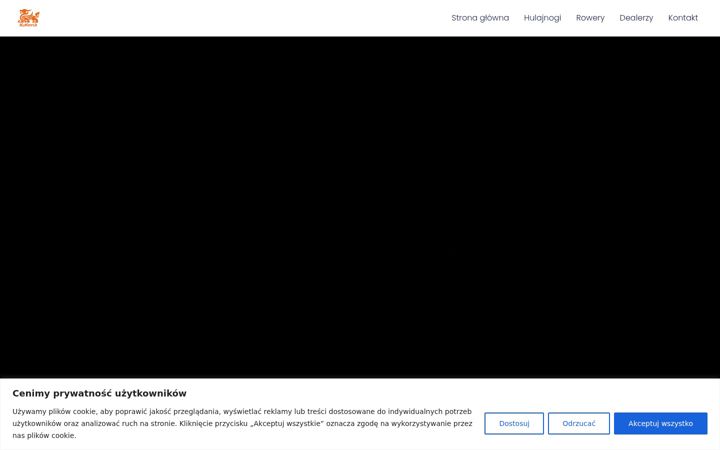Open the Kontakt page
This screenshot has height=450, width=720.
(x=683, y=18)
